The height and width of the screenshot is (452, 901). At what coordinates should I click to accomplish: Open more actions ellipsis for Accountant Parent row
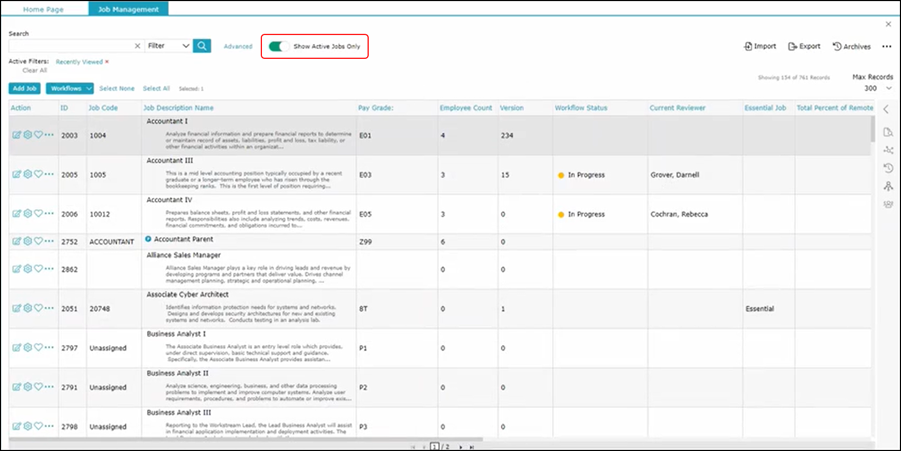coord(50,241)
